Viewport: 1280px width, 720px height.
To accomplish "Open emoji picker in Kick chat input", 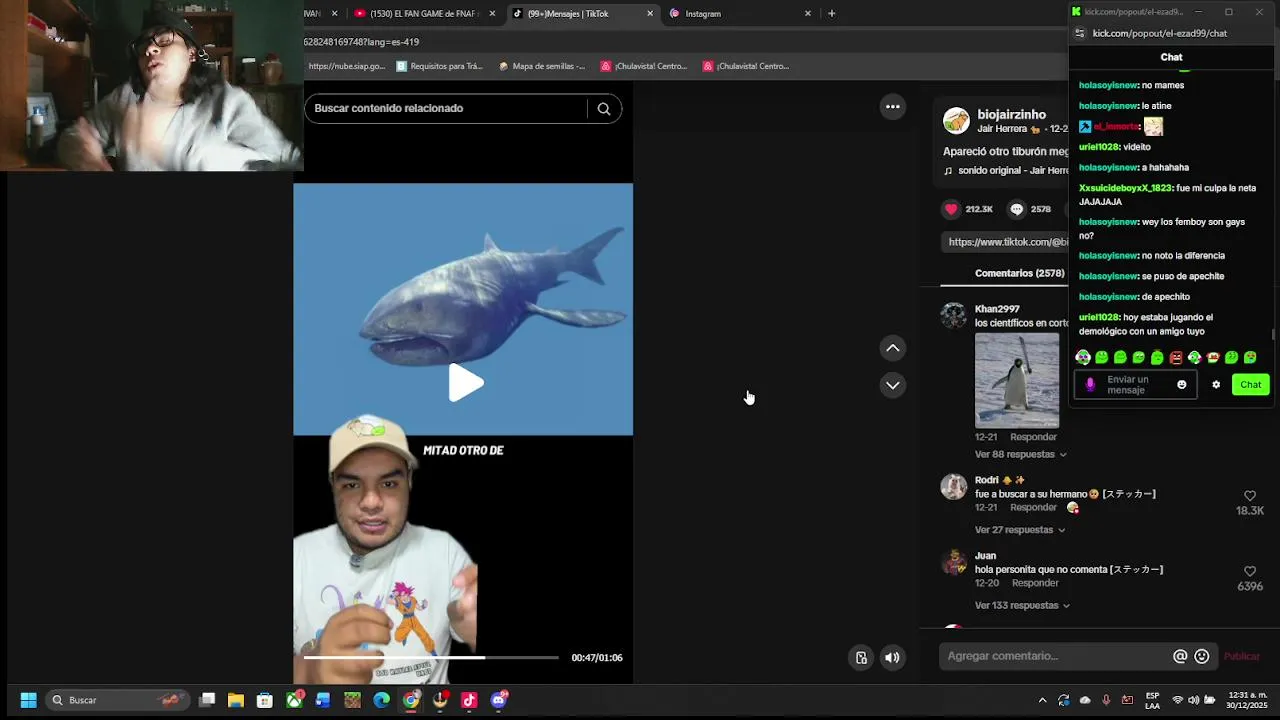I will (x=1182, y=385).
